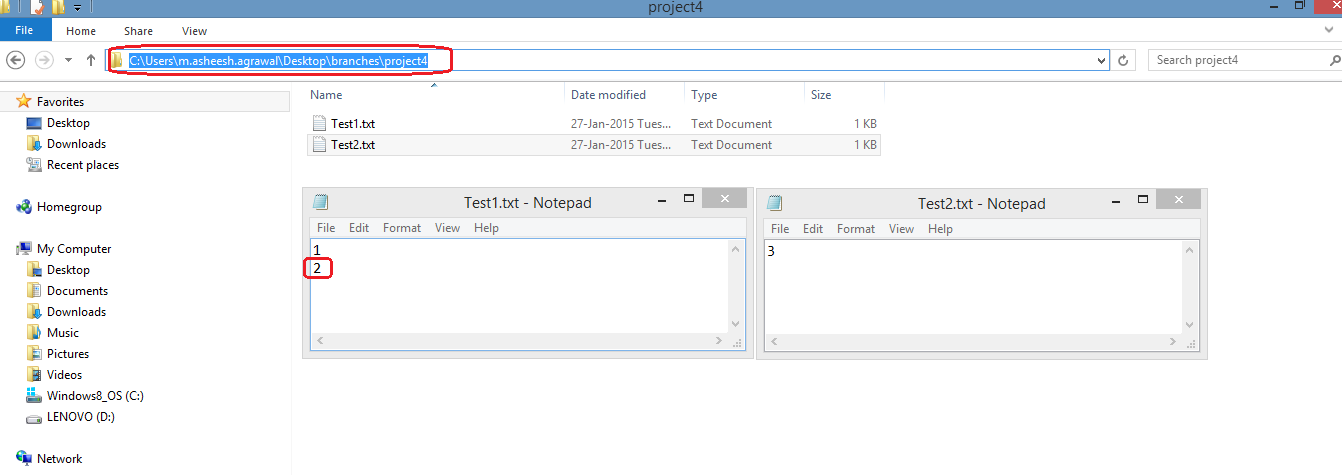The height and width of the screenshot is (475, 1342).
Task: Switch to the Home ribbon tab
Action: (x=81, y=31)
